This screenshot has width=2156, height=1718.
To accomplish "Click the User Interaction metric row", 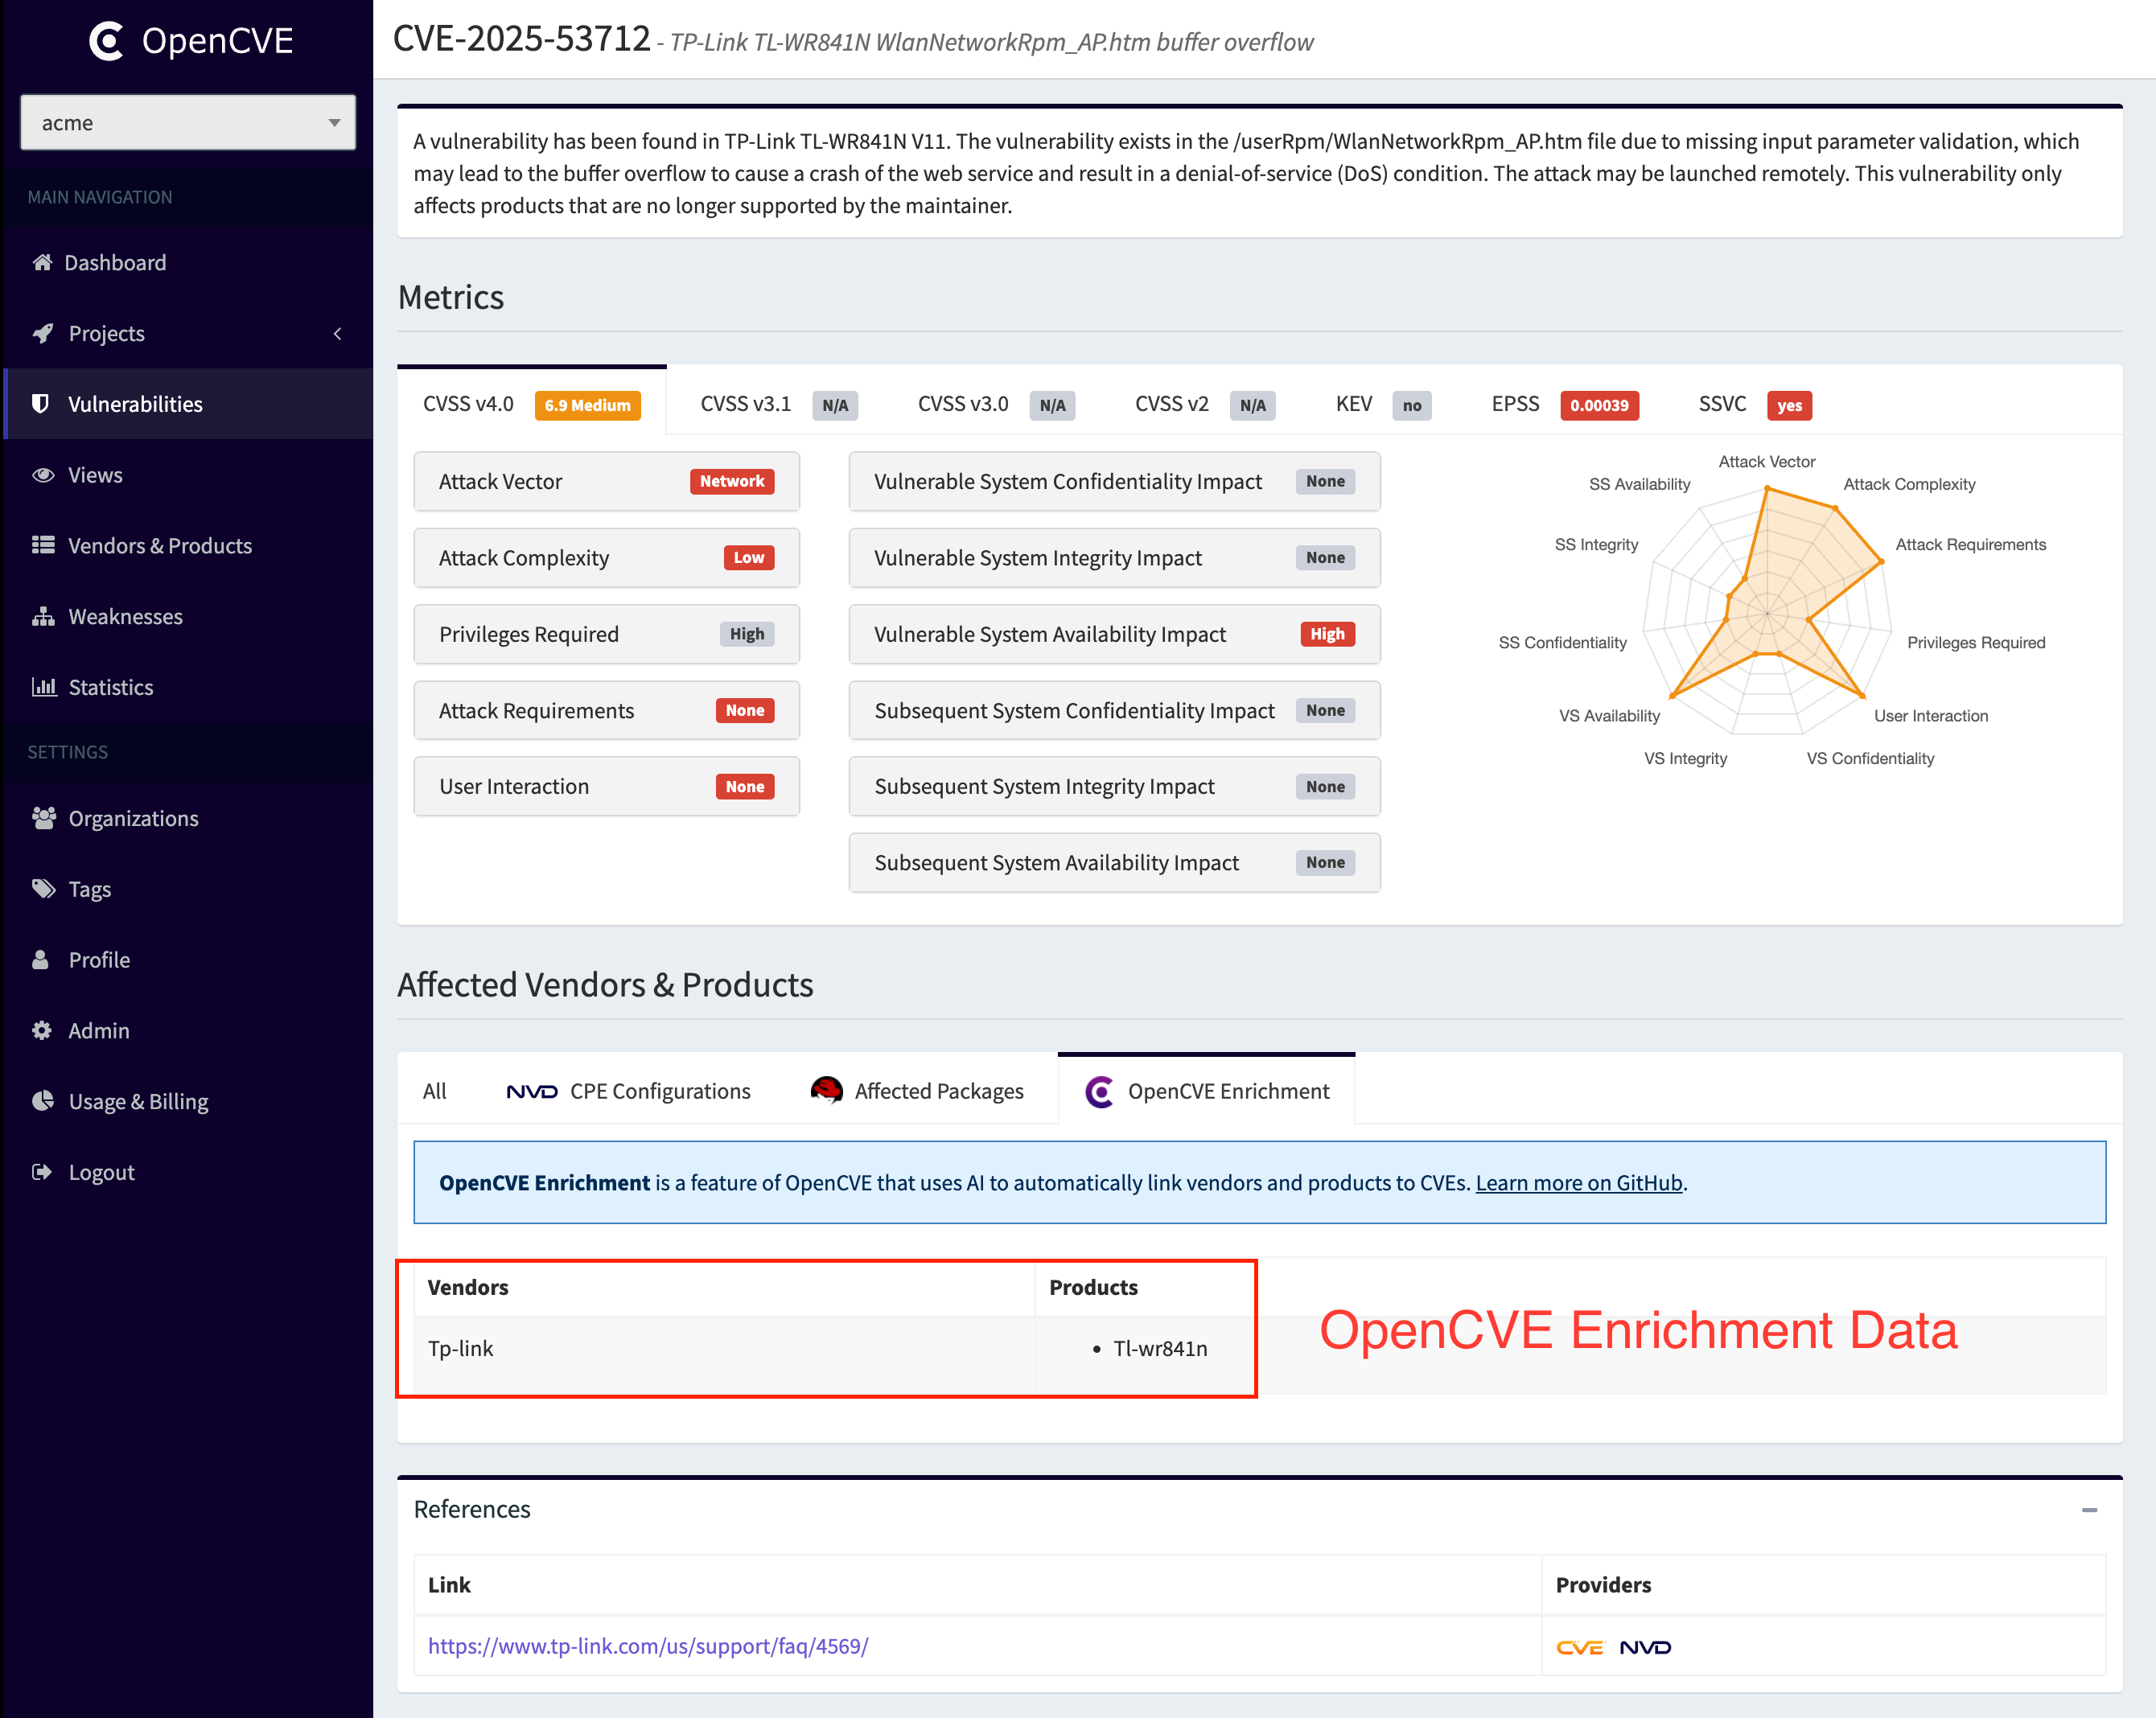I will (606, 786).
